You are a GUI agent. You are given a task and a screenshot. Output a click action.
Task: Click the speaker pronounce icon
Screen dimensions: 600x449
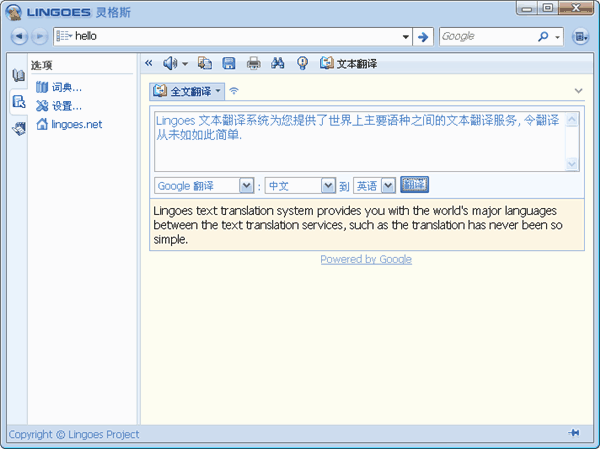[x=170, y=63]
